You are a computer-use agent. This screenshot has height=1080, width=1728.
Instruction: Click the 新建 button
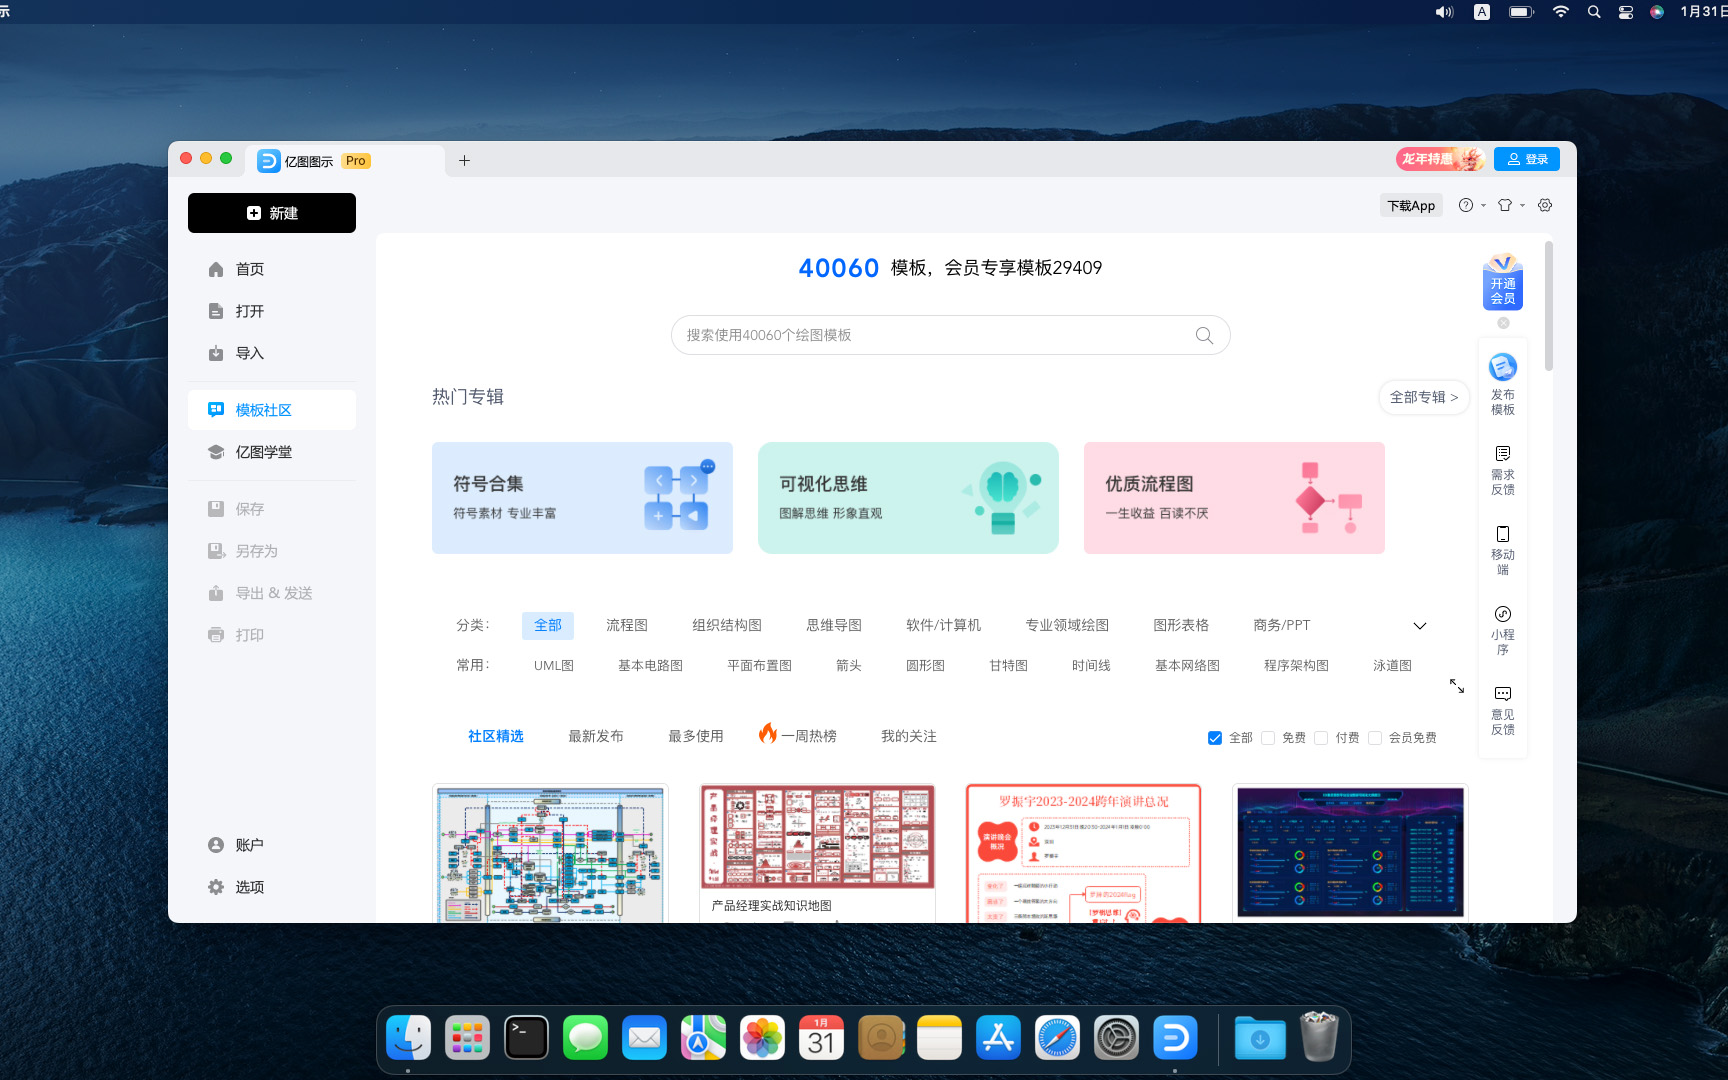pyautogui.click(x=271, y=213)
